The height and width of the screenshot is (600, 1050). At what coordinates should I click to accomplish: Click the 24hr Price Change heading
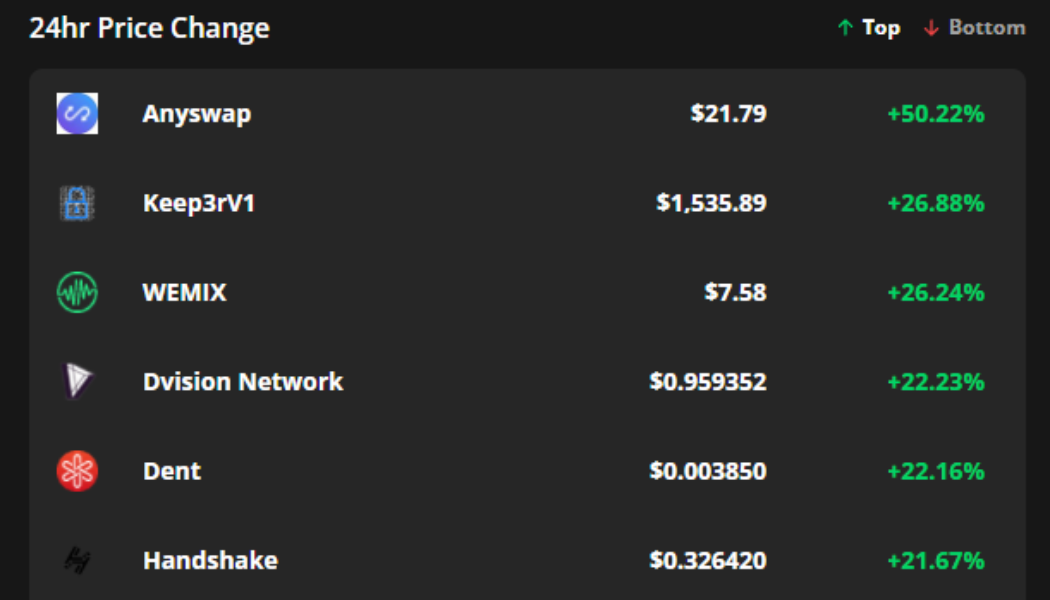coord(149,28)
